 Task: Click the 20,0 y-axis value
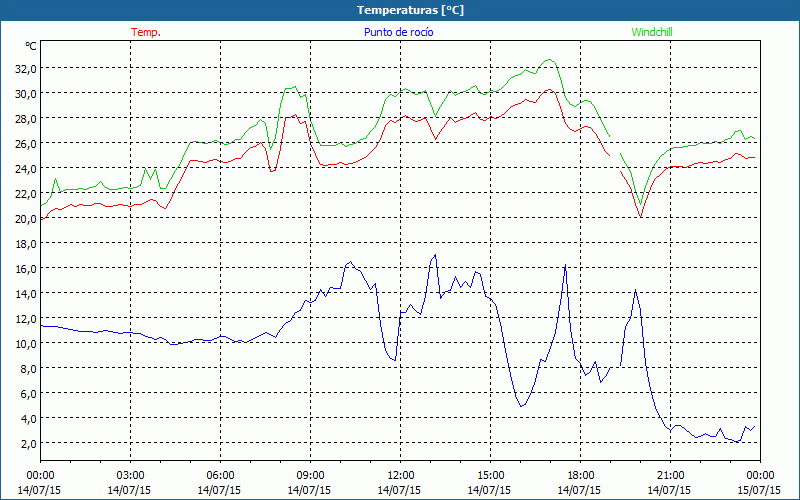pyautogui.click(x=26, y=219)
